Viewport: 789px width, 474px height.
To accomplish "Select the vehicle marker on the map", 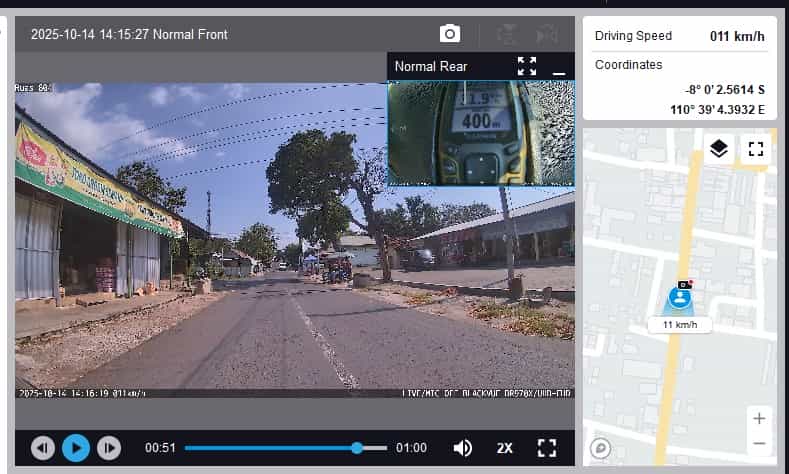I will tap(680, 297).
